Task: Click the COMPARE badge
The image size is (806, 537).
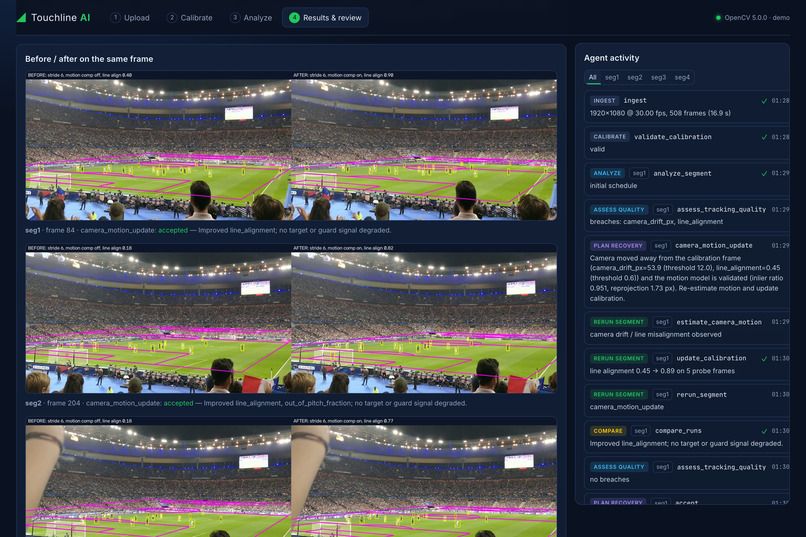Action: (x=608, y=431)
